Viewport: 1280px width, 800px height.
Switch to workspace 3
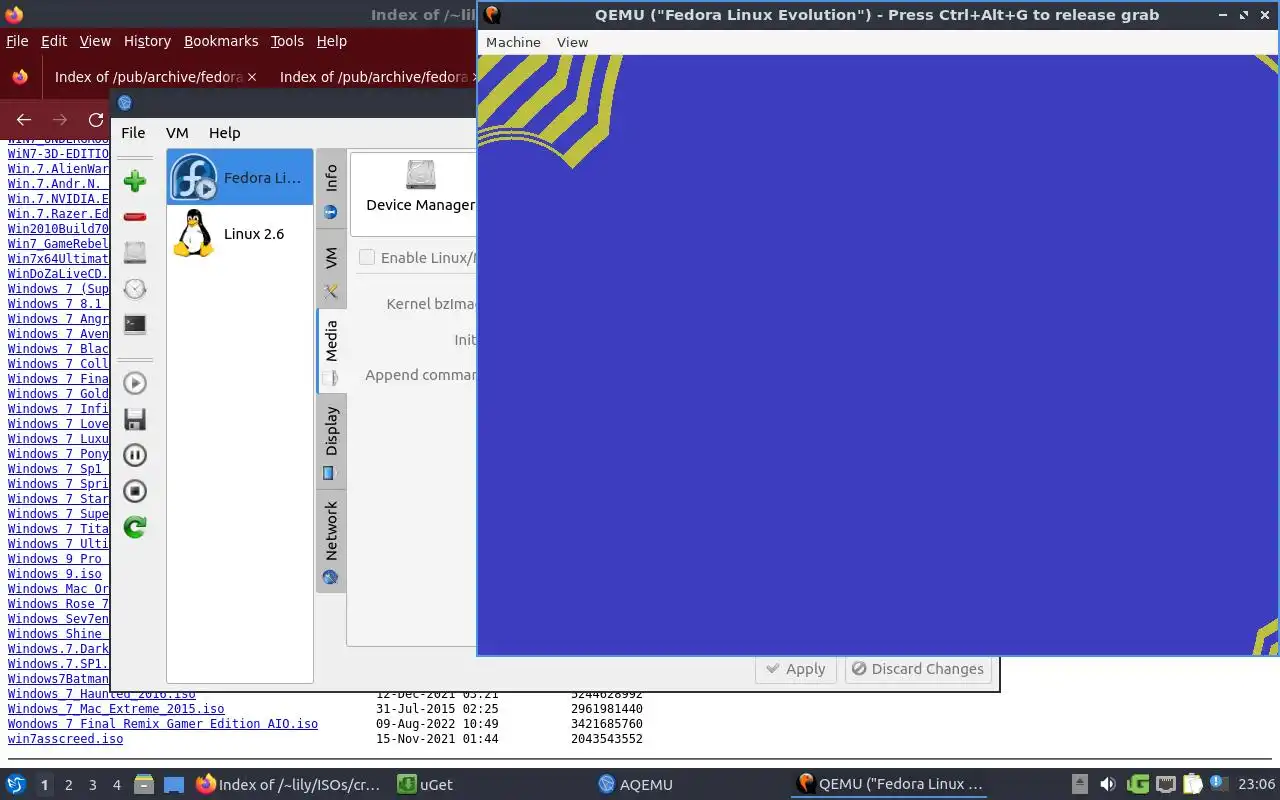(93, 785)
